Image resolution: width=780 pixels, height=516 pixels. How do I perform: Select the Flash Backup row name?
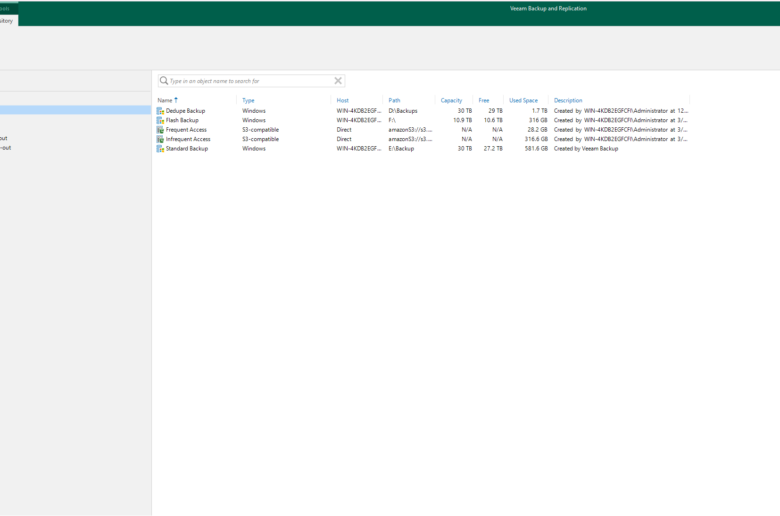182,120
